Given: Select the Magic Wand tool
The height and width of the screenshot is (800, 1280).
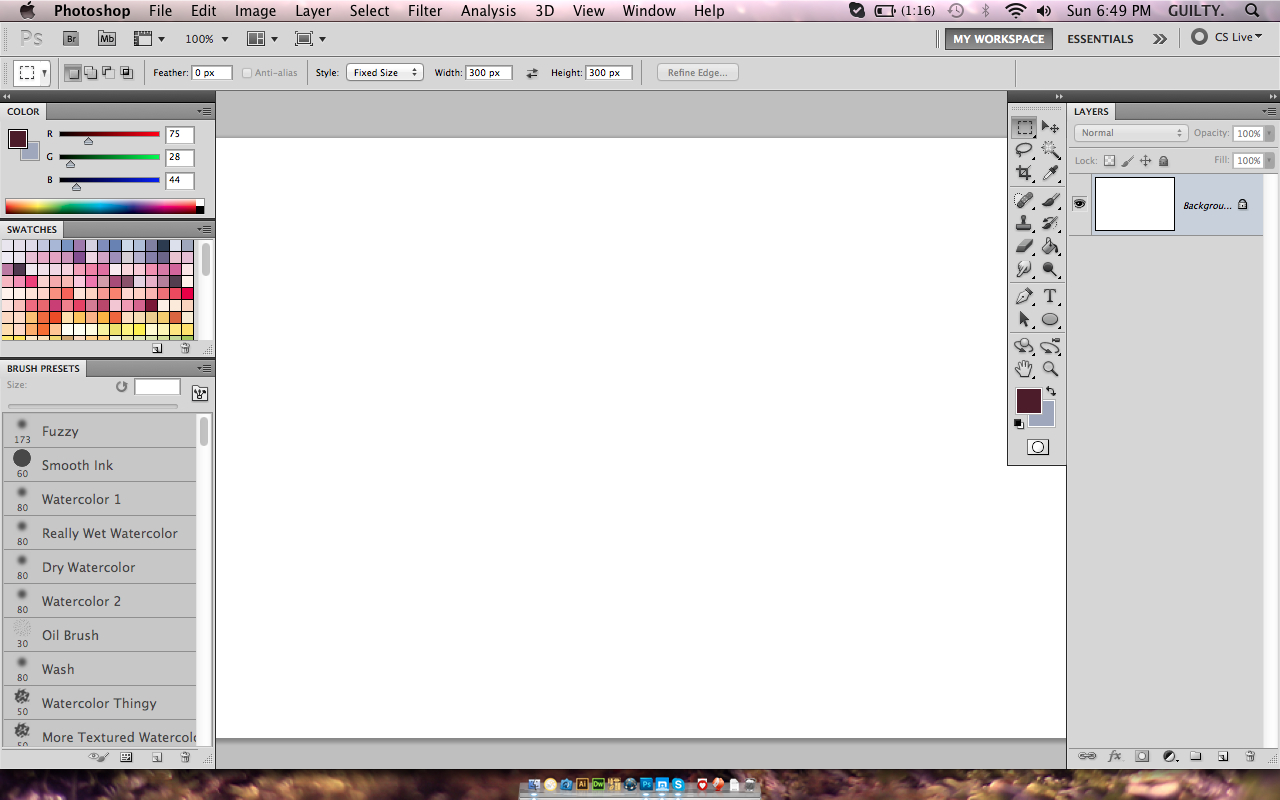Looking at the screenshot, I should tap(1050, 150).
